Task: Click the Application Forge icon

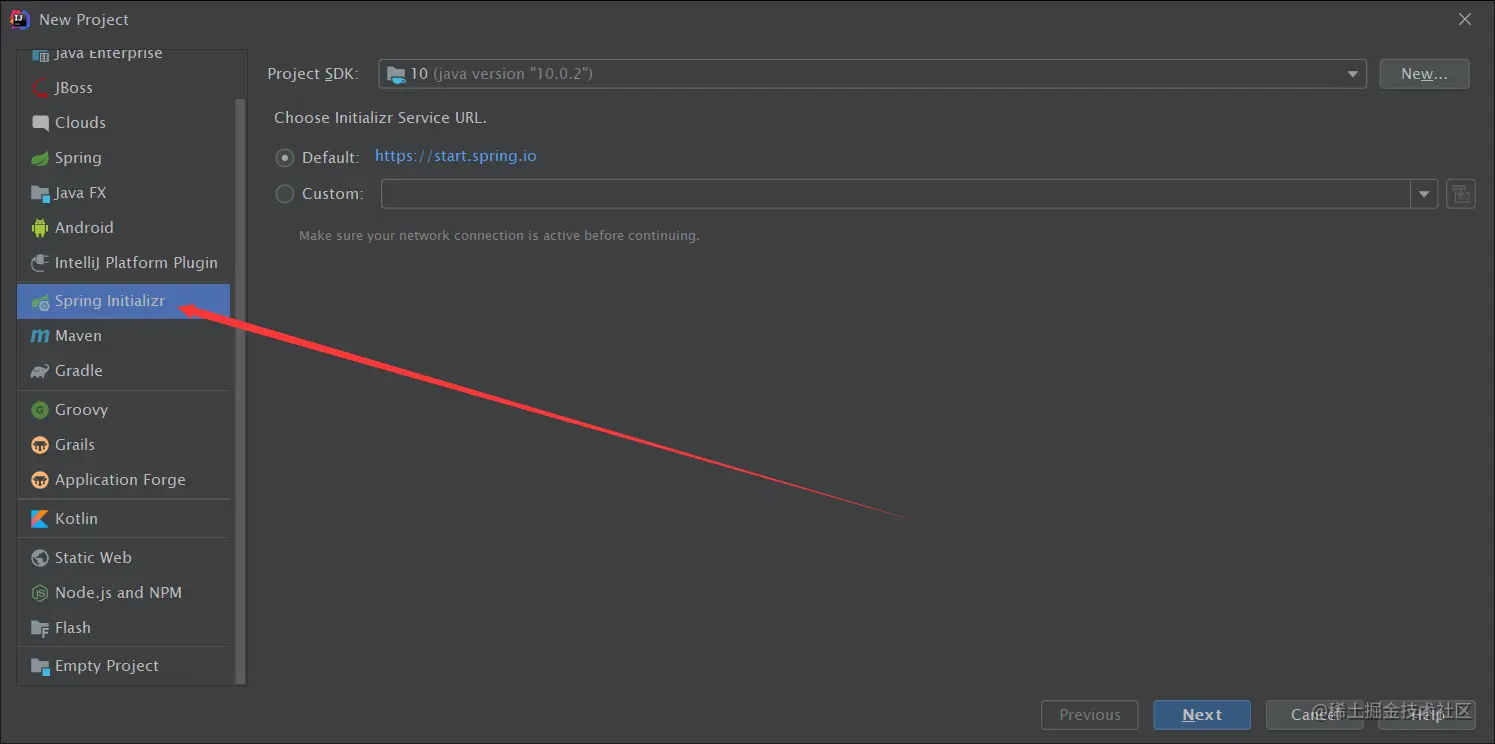Action: (x=40, y=480)
